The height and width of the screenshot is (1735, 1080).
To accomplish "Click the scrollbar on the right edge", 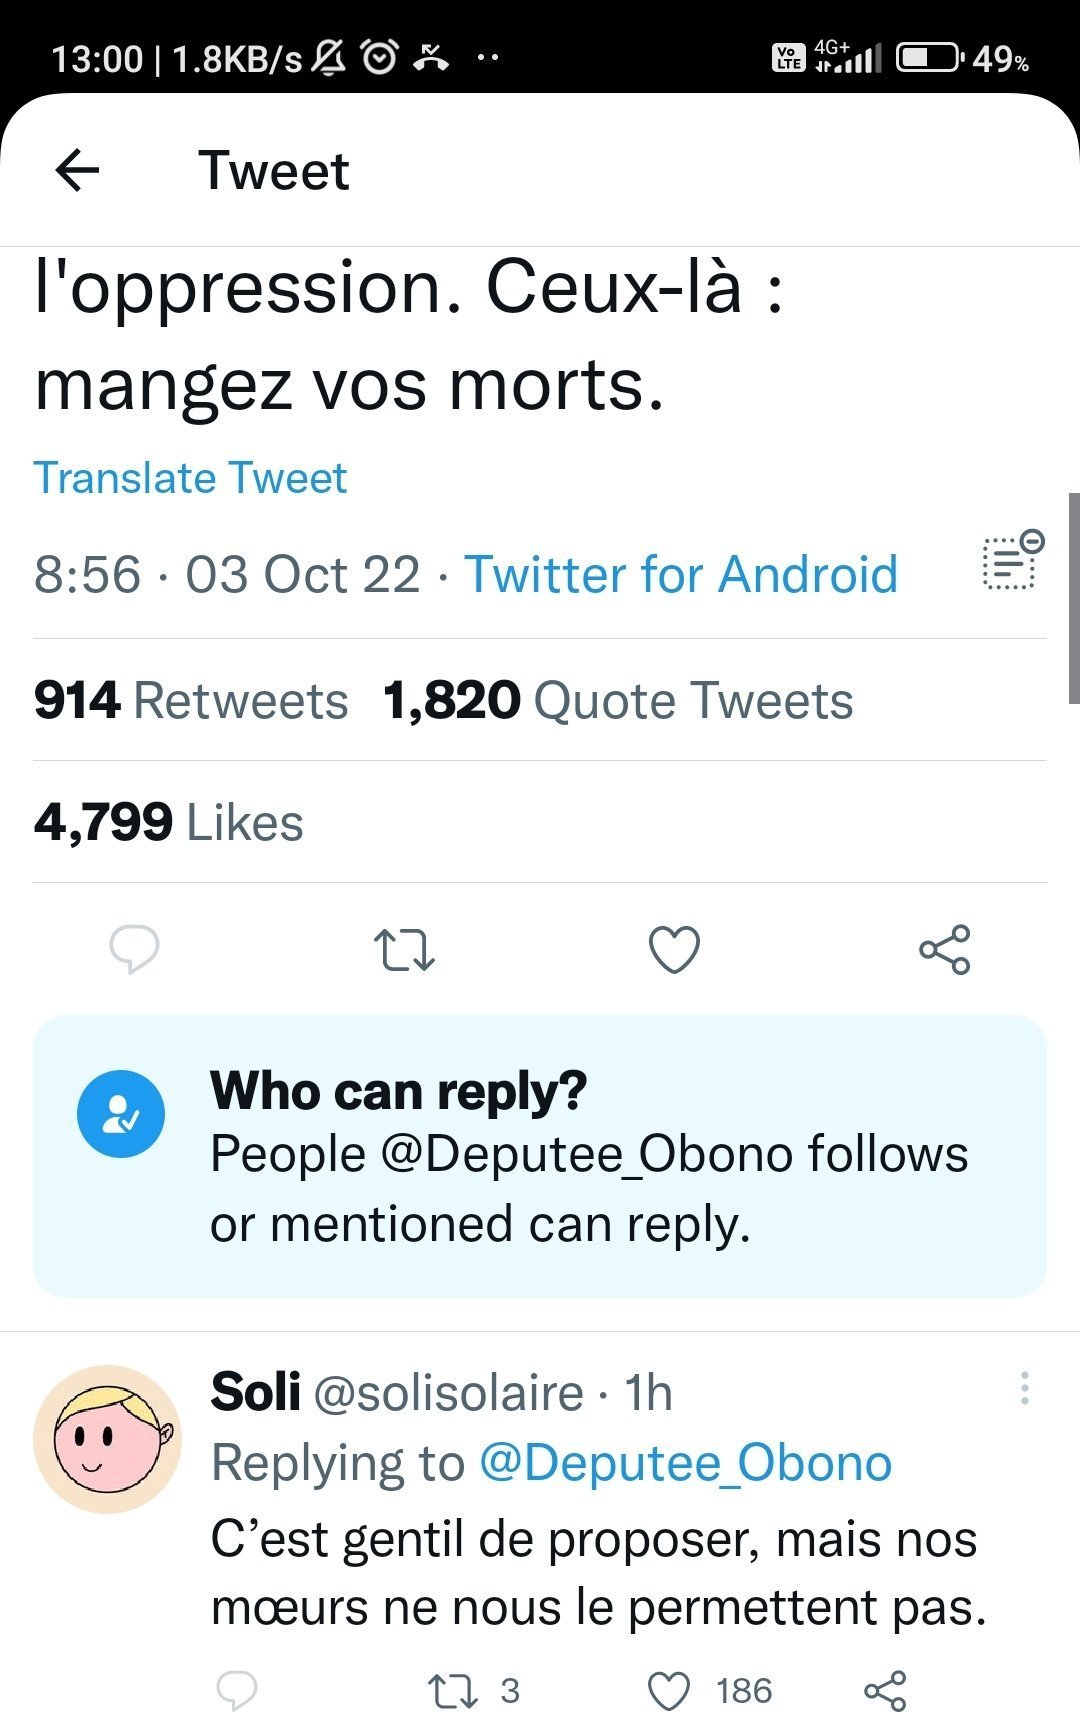I will point(1073,598).
